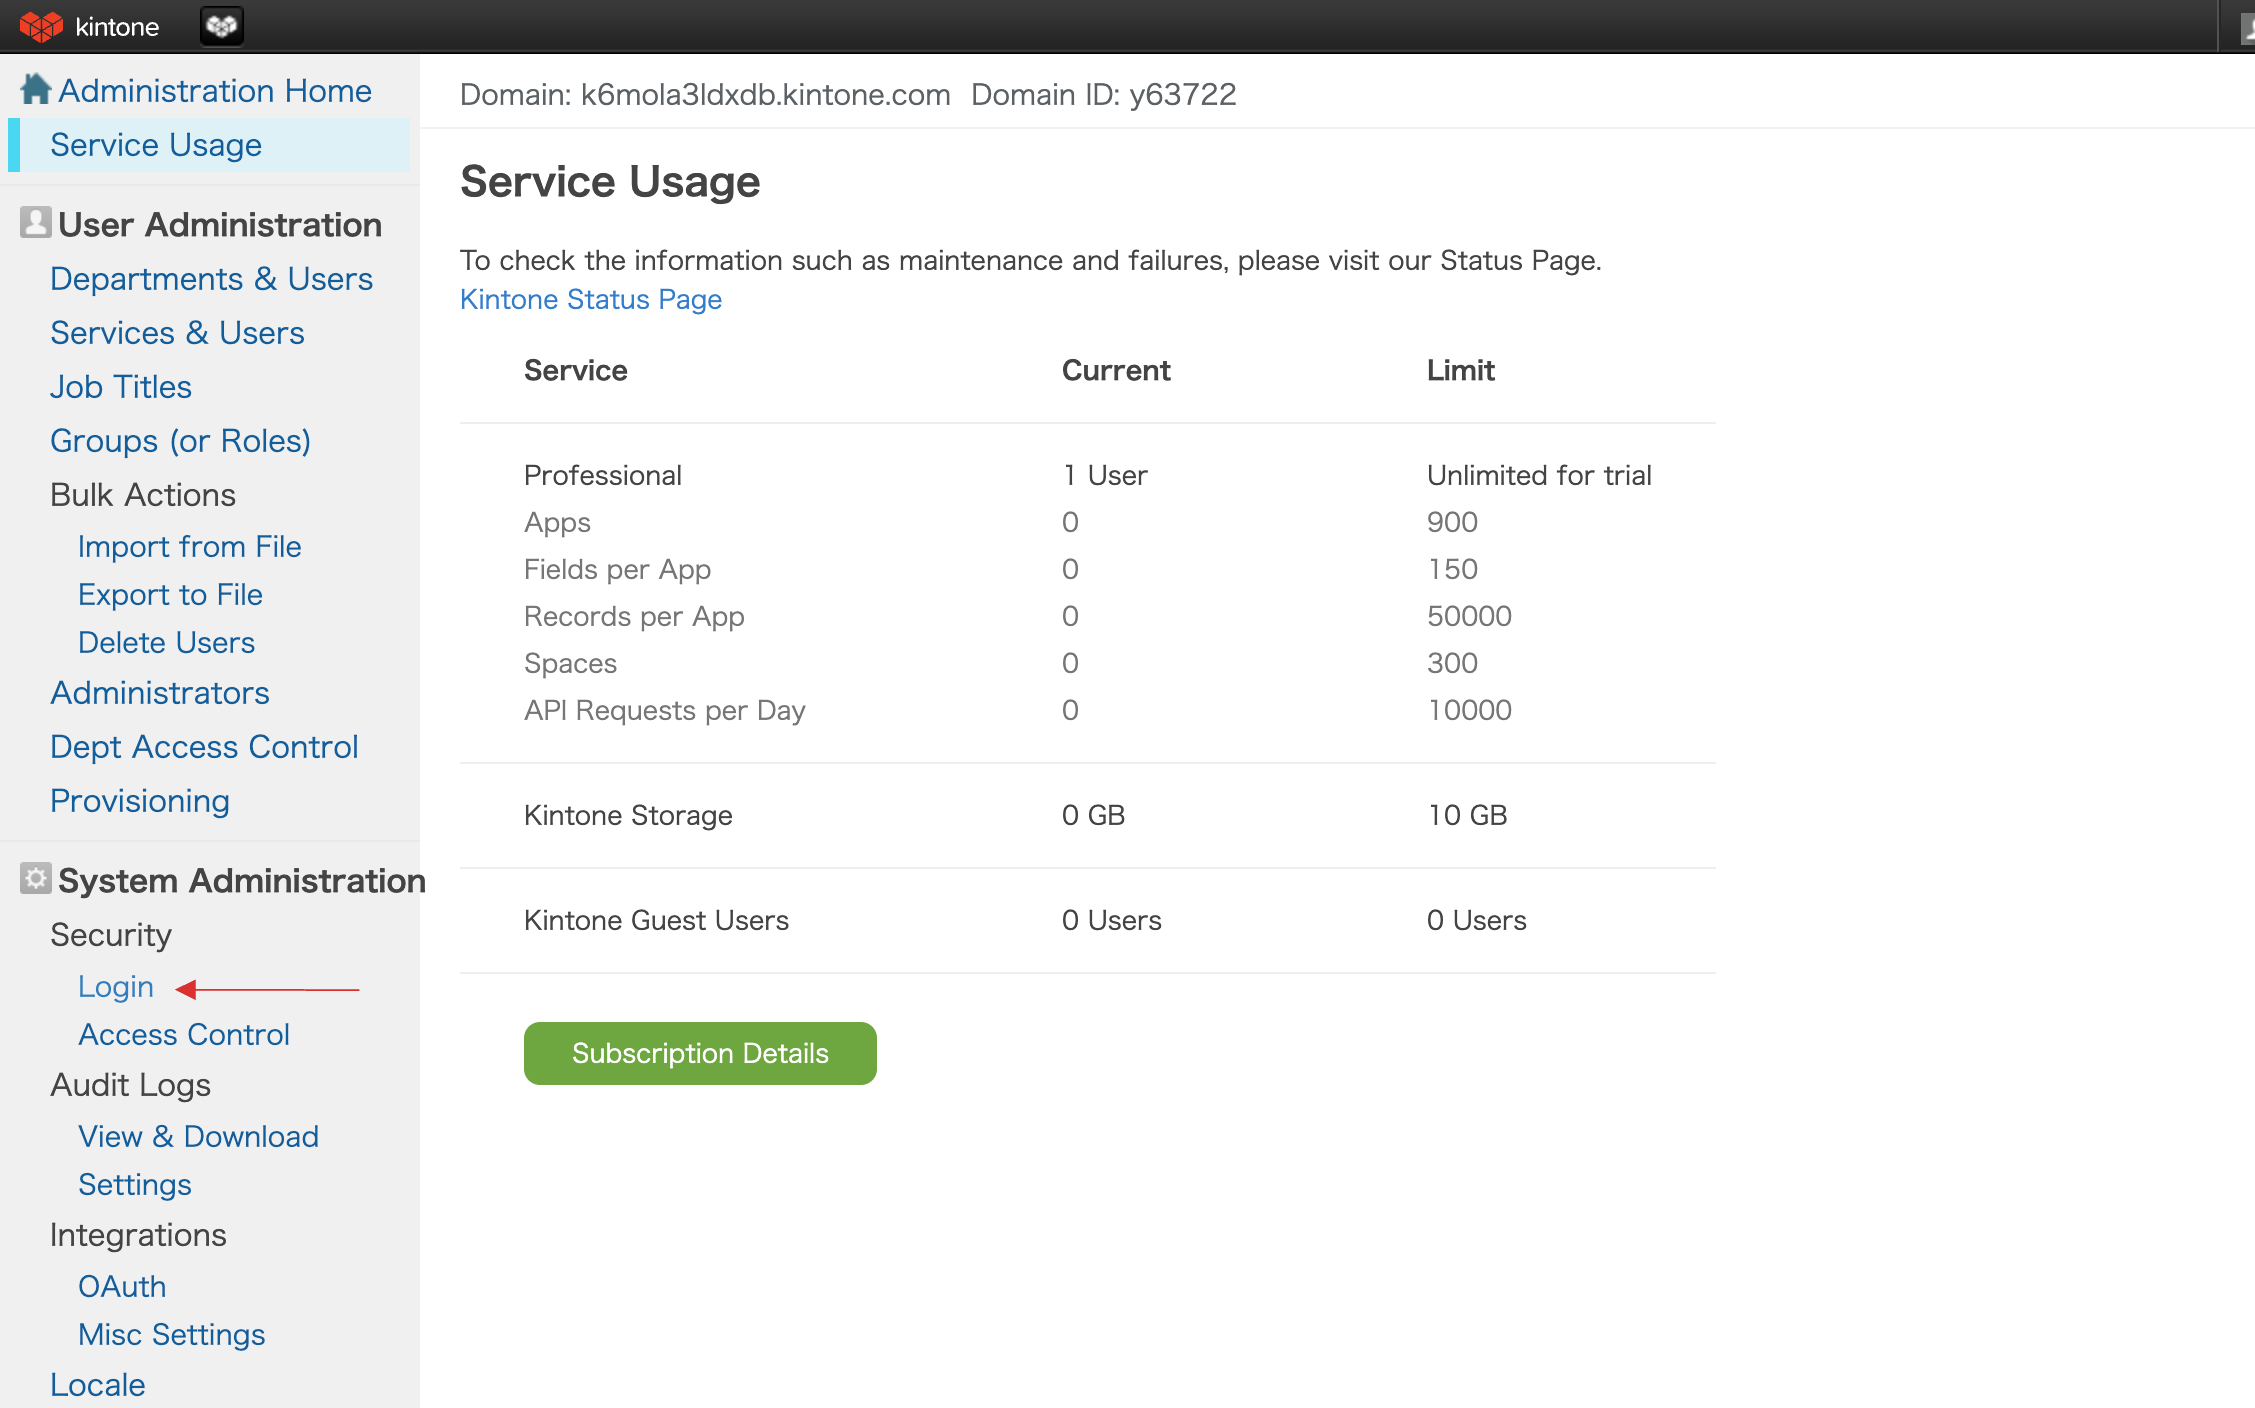Open Login security settings
The width and height of the screenshot is (2255, 1408).
click(x=116, y=987)
